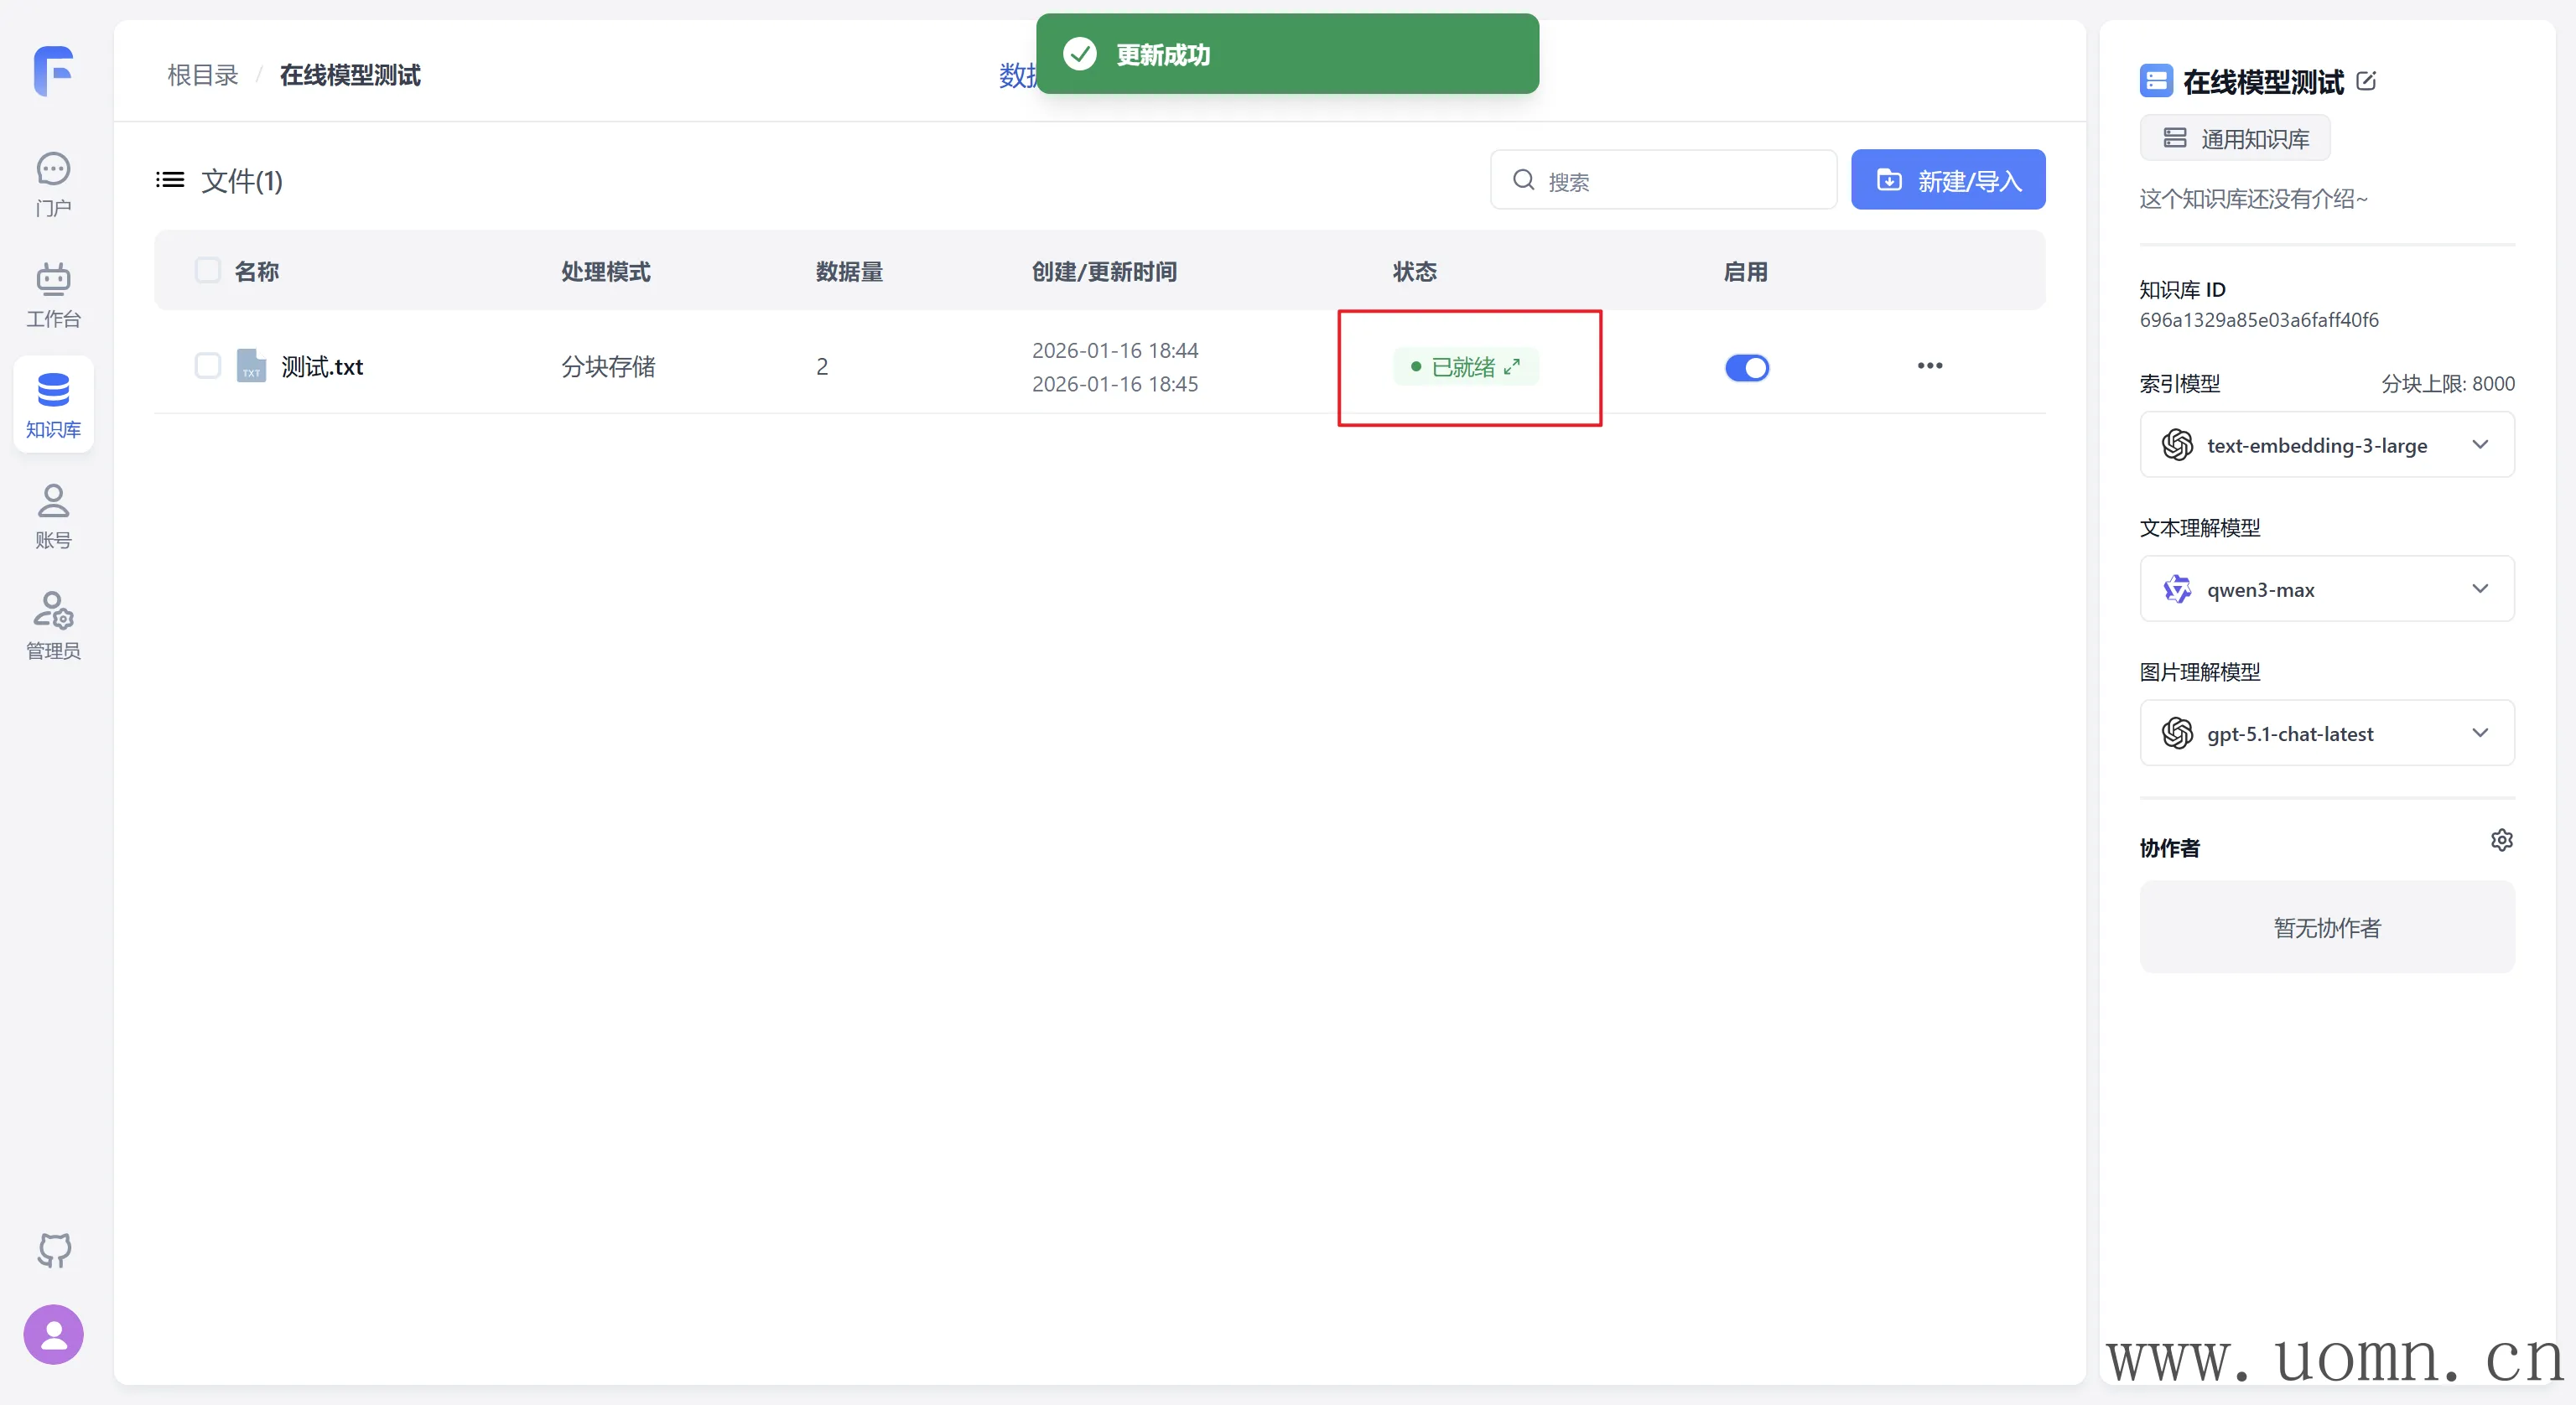
Task: Expand the qwen3-max text model dropdown
Action: coord(2326,589)
